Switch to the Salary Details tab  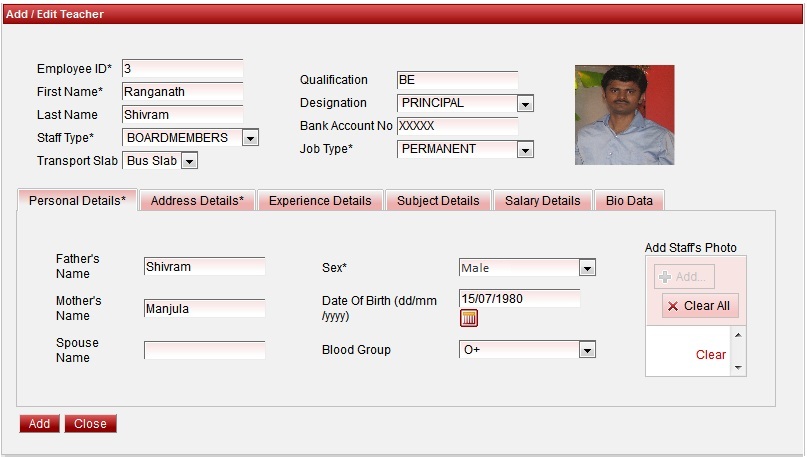click(542, 201)
